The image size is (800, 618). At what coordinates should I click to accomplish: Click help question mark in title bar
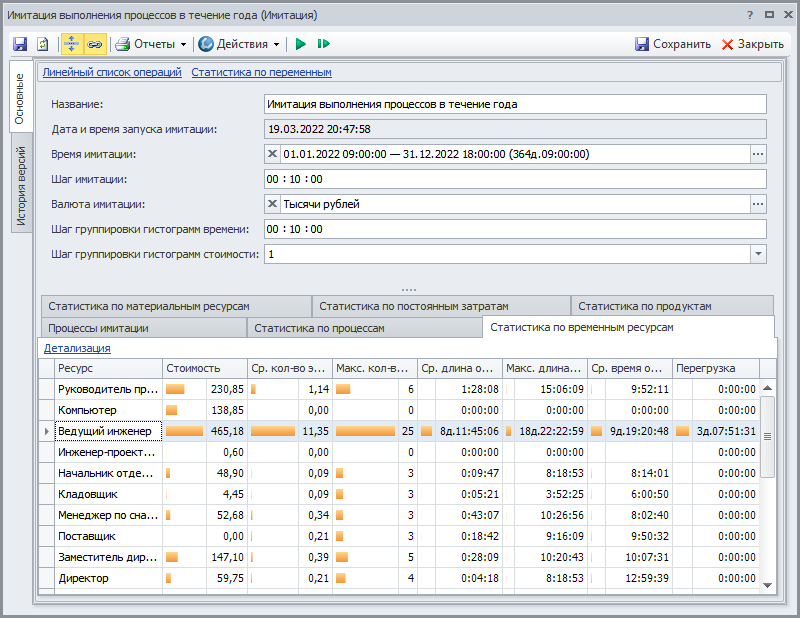tap(750, 15)
